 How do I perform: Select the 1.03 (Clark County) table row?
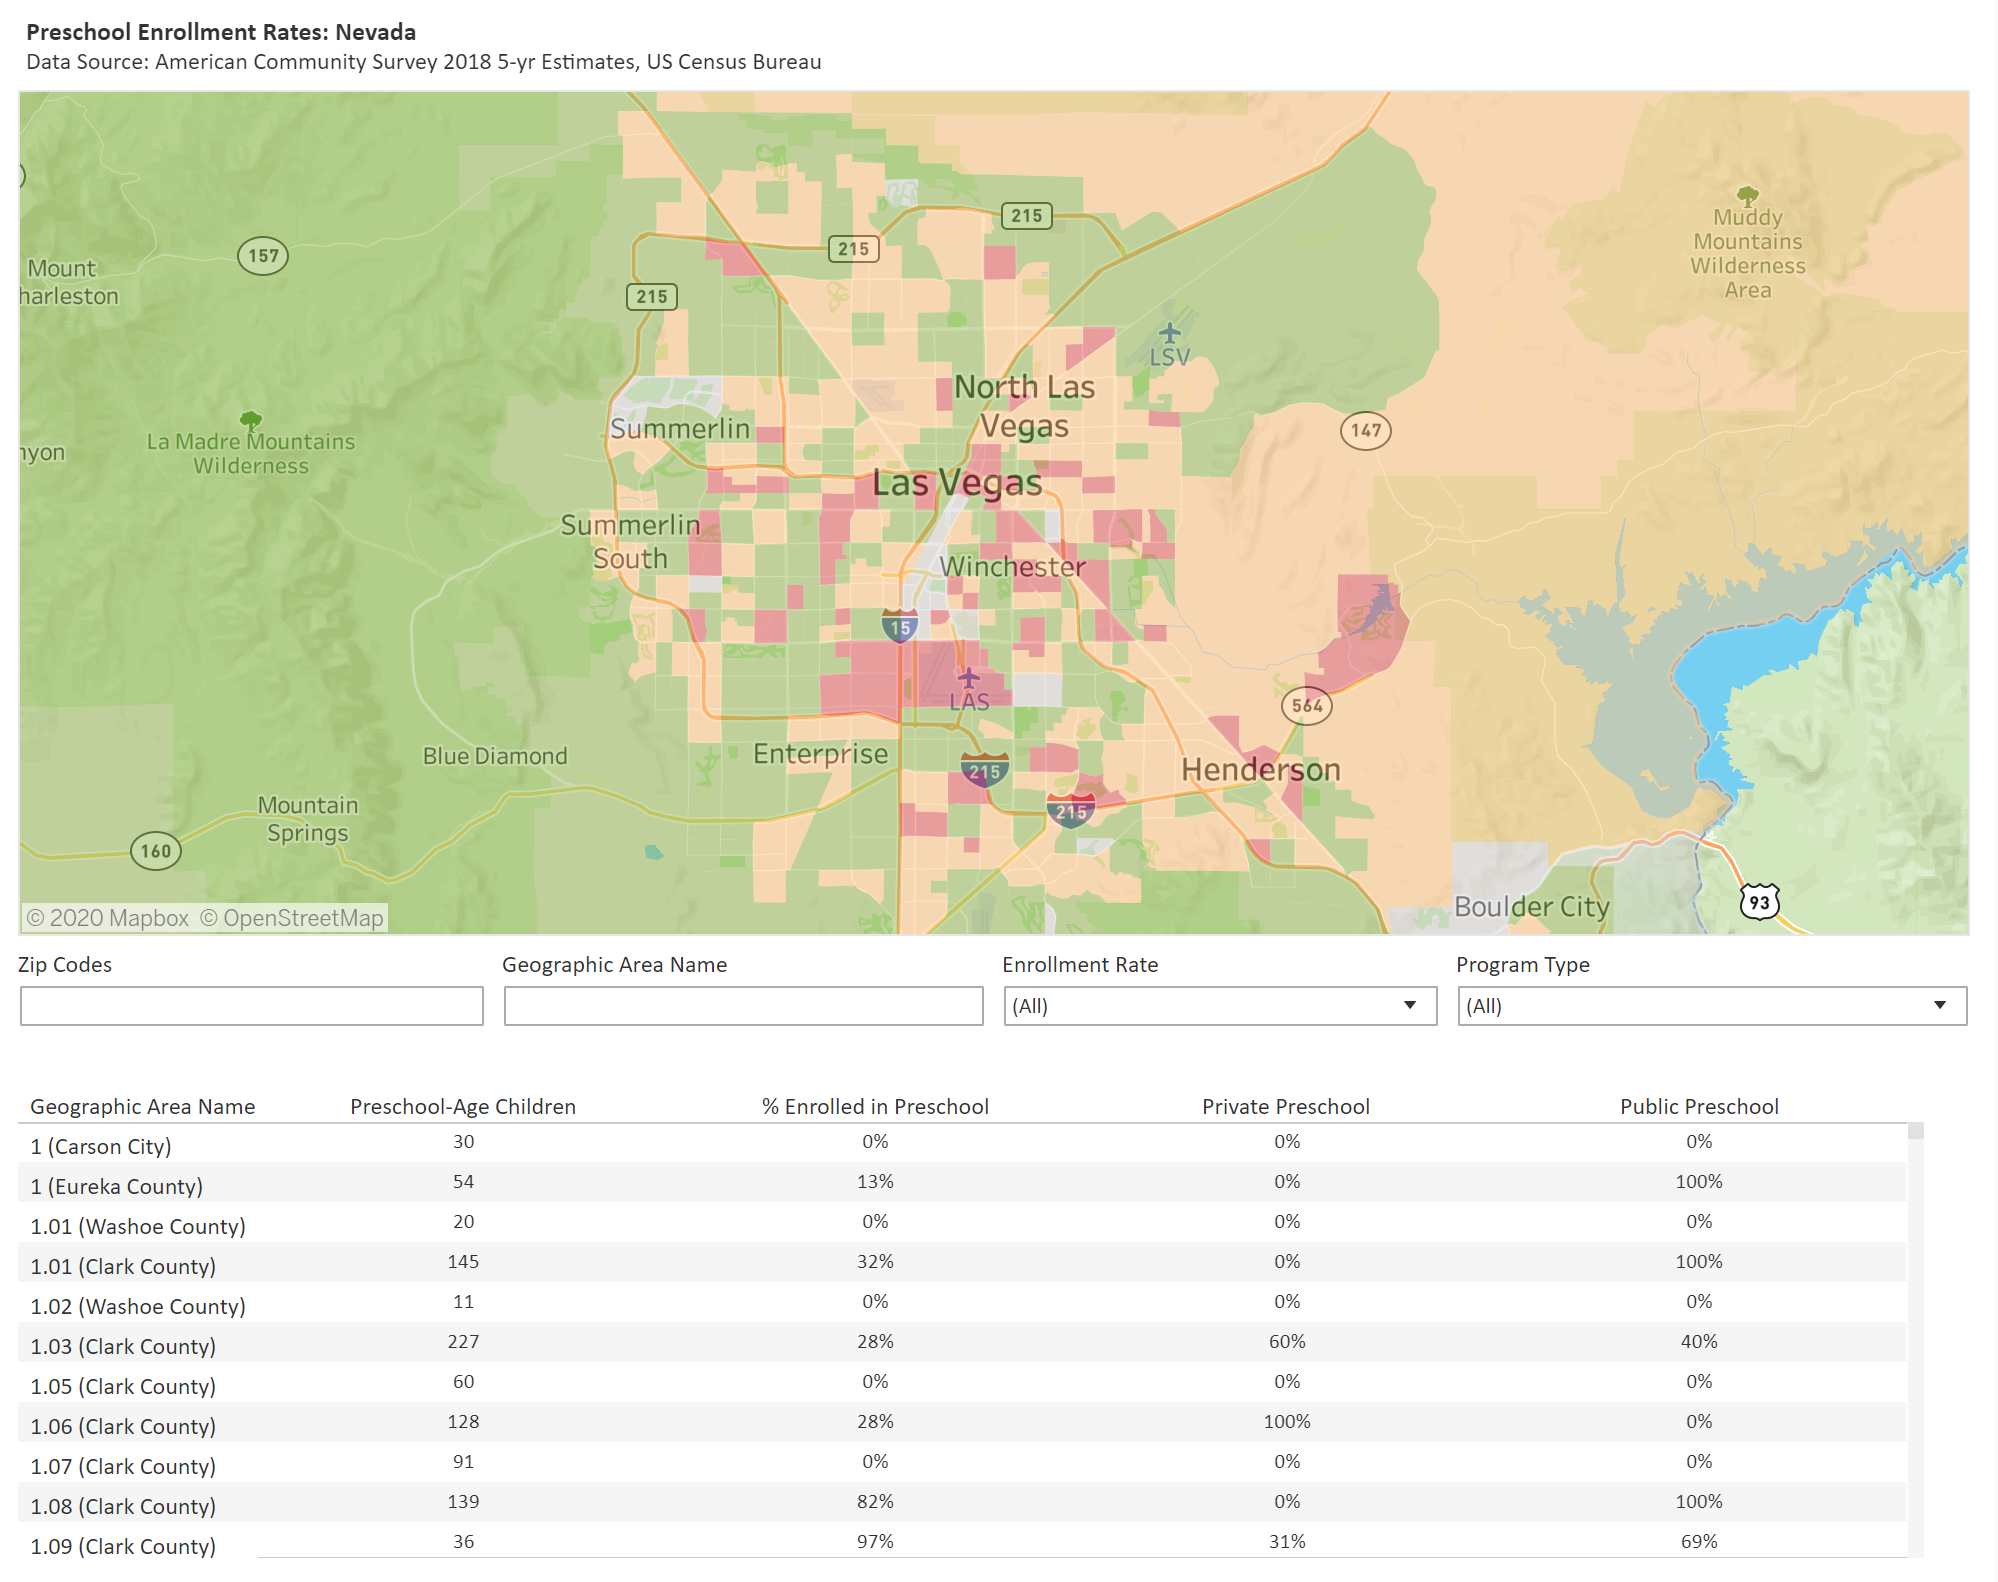point(123,1346)
